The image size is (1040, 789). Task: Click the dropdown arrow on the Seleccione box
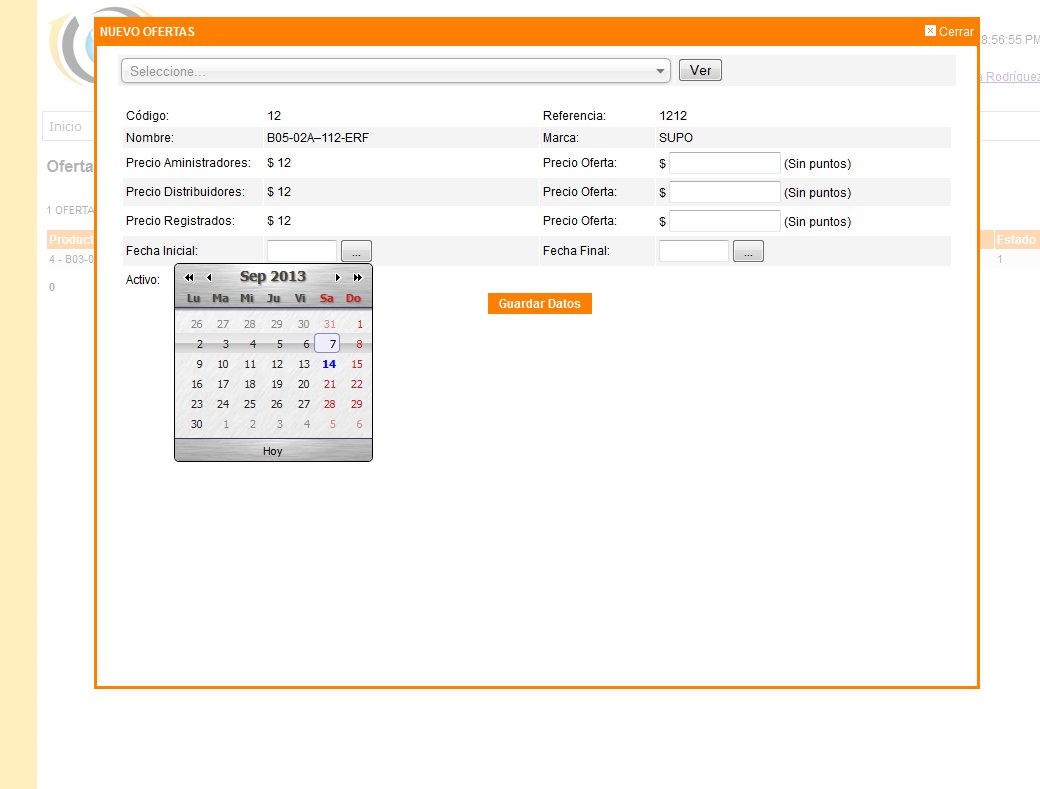[659, 71]
